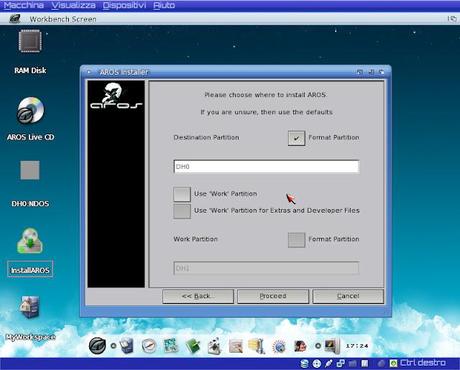460x370 pixels.
Task: Click the 'Ctrl destro' host key text
Action: 423,363
